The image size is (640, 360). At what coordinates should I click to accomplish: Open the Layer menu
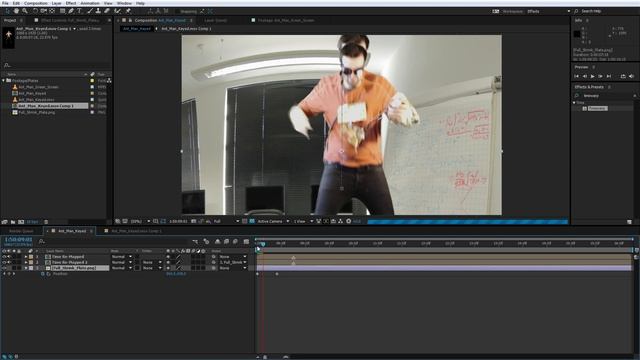click(x=56, y=3)
